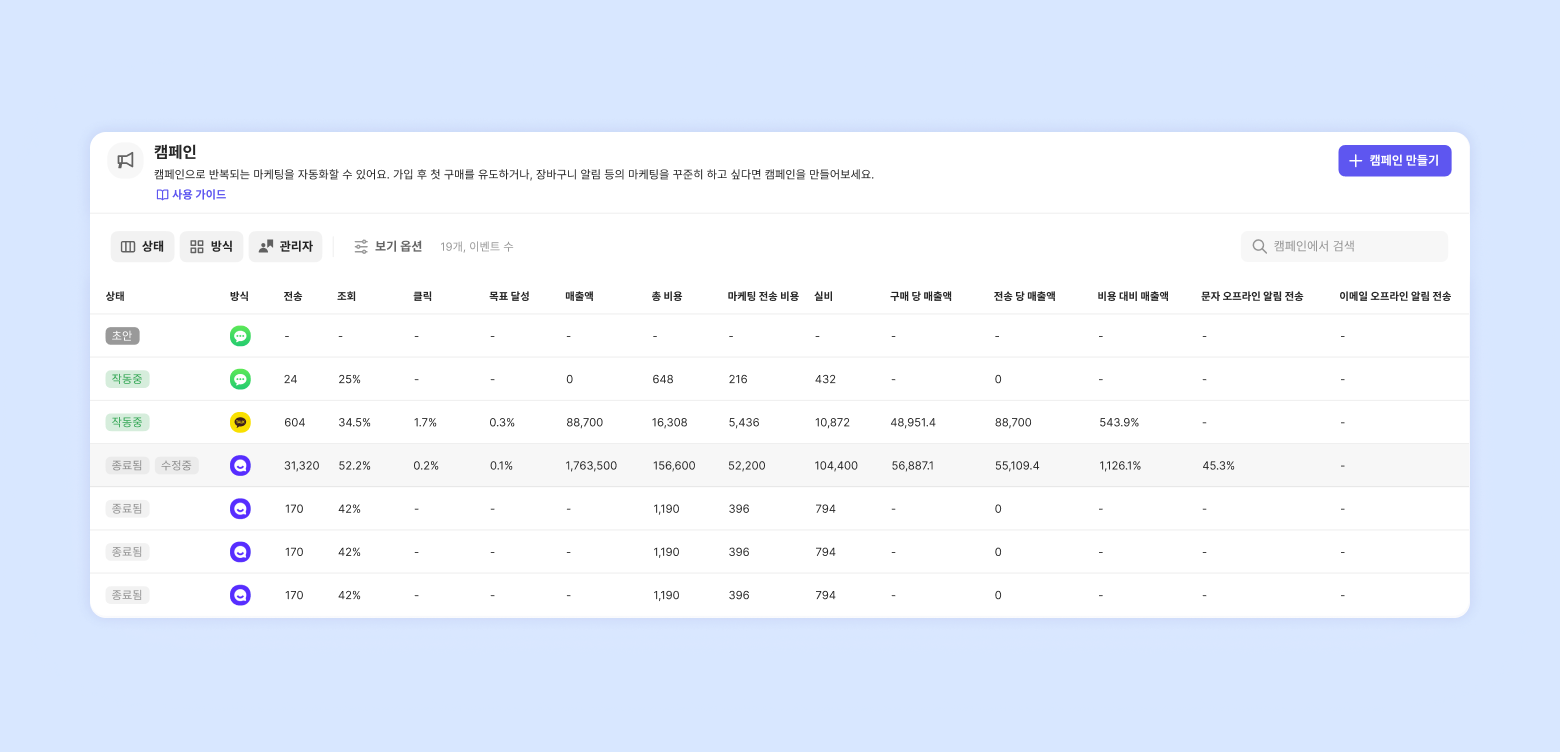1560x752 pixels.
Task: Click yellow KakaoTalk icon in 604 row
Action: (240, 422)
